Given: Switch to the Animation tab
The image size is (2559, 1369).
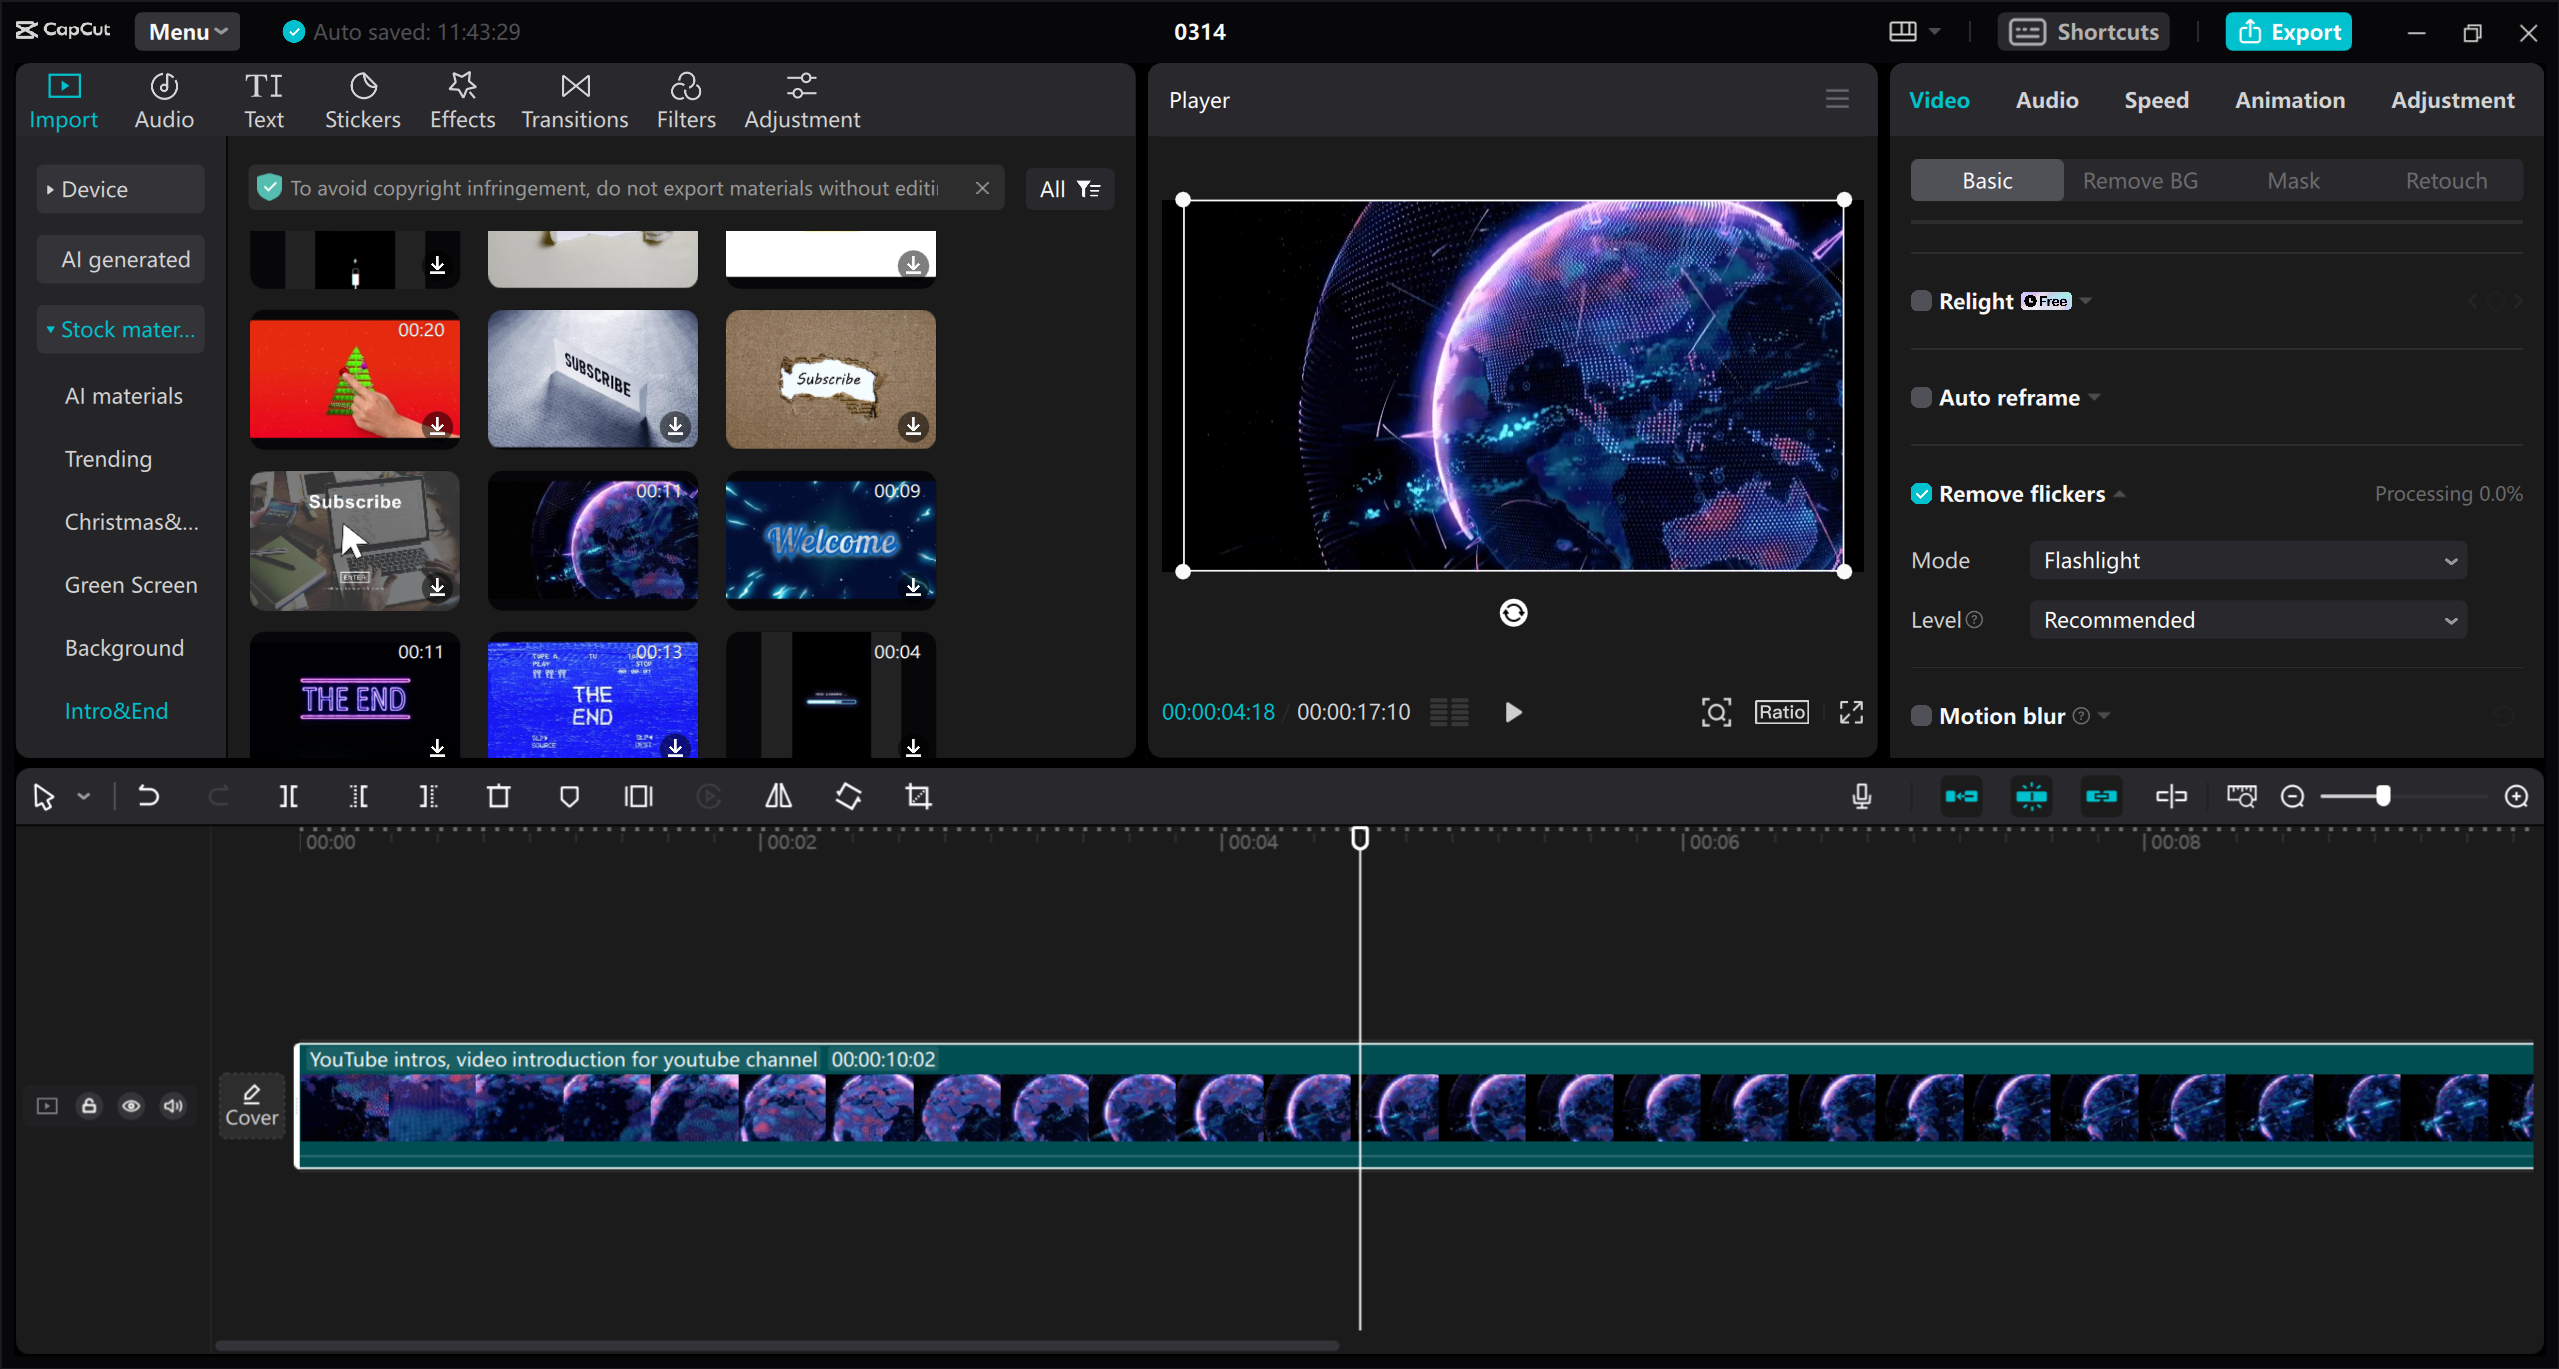Looking at the screenshot, I should 2288,99.
